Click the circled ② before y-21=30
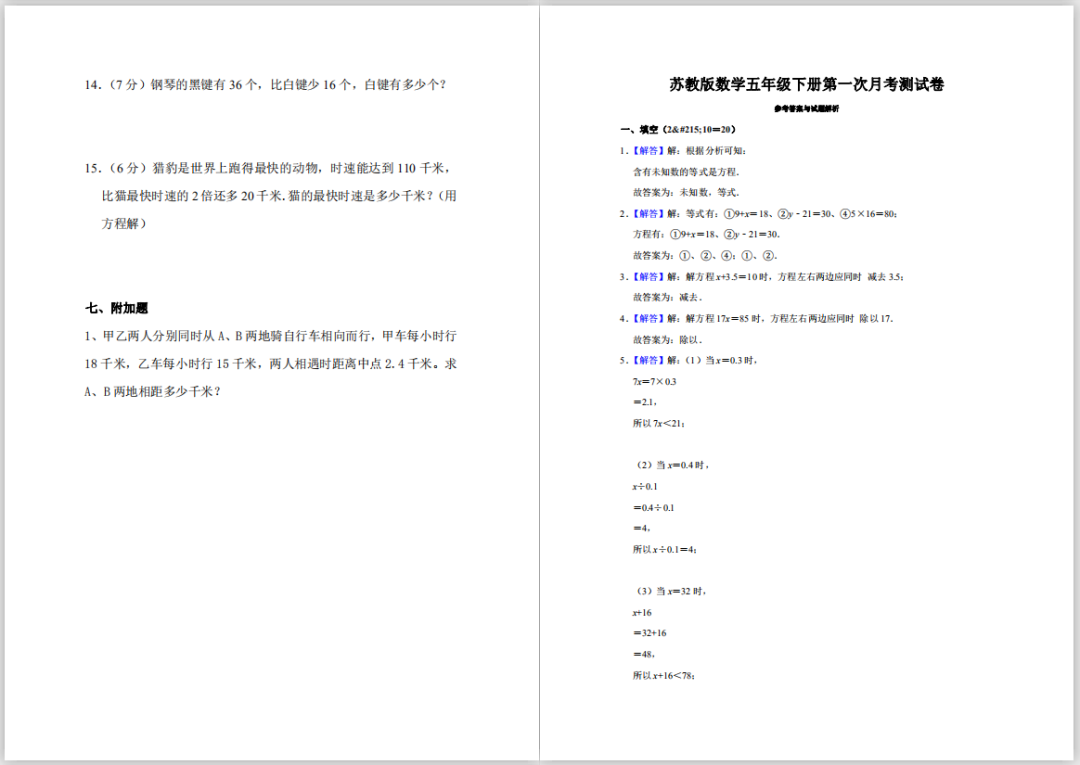This screenshot has height=765, width=1080. (x=781, y=213)
